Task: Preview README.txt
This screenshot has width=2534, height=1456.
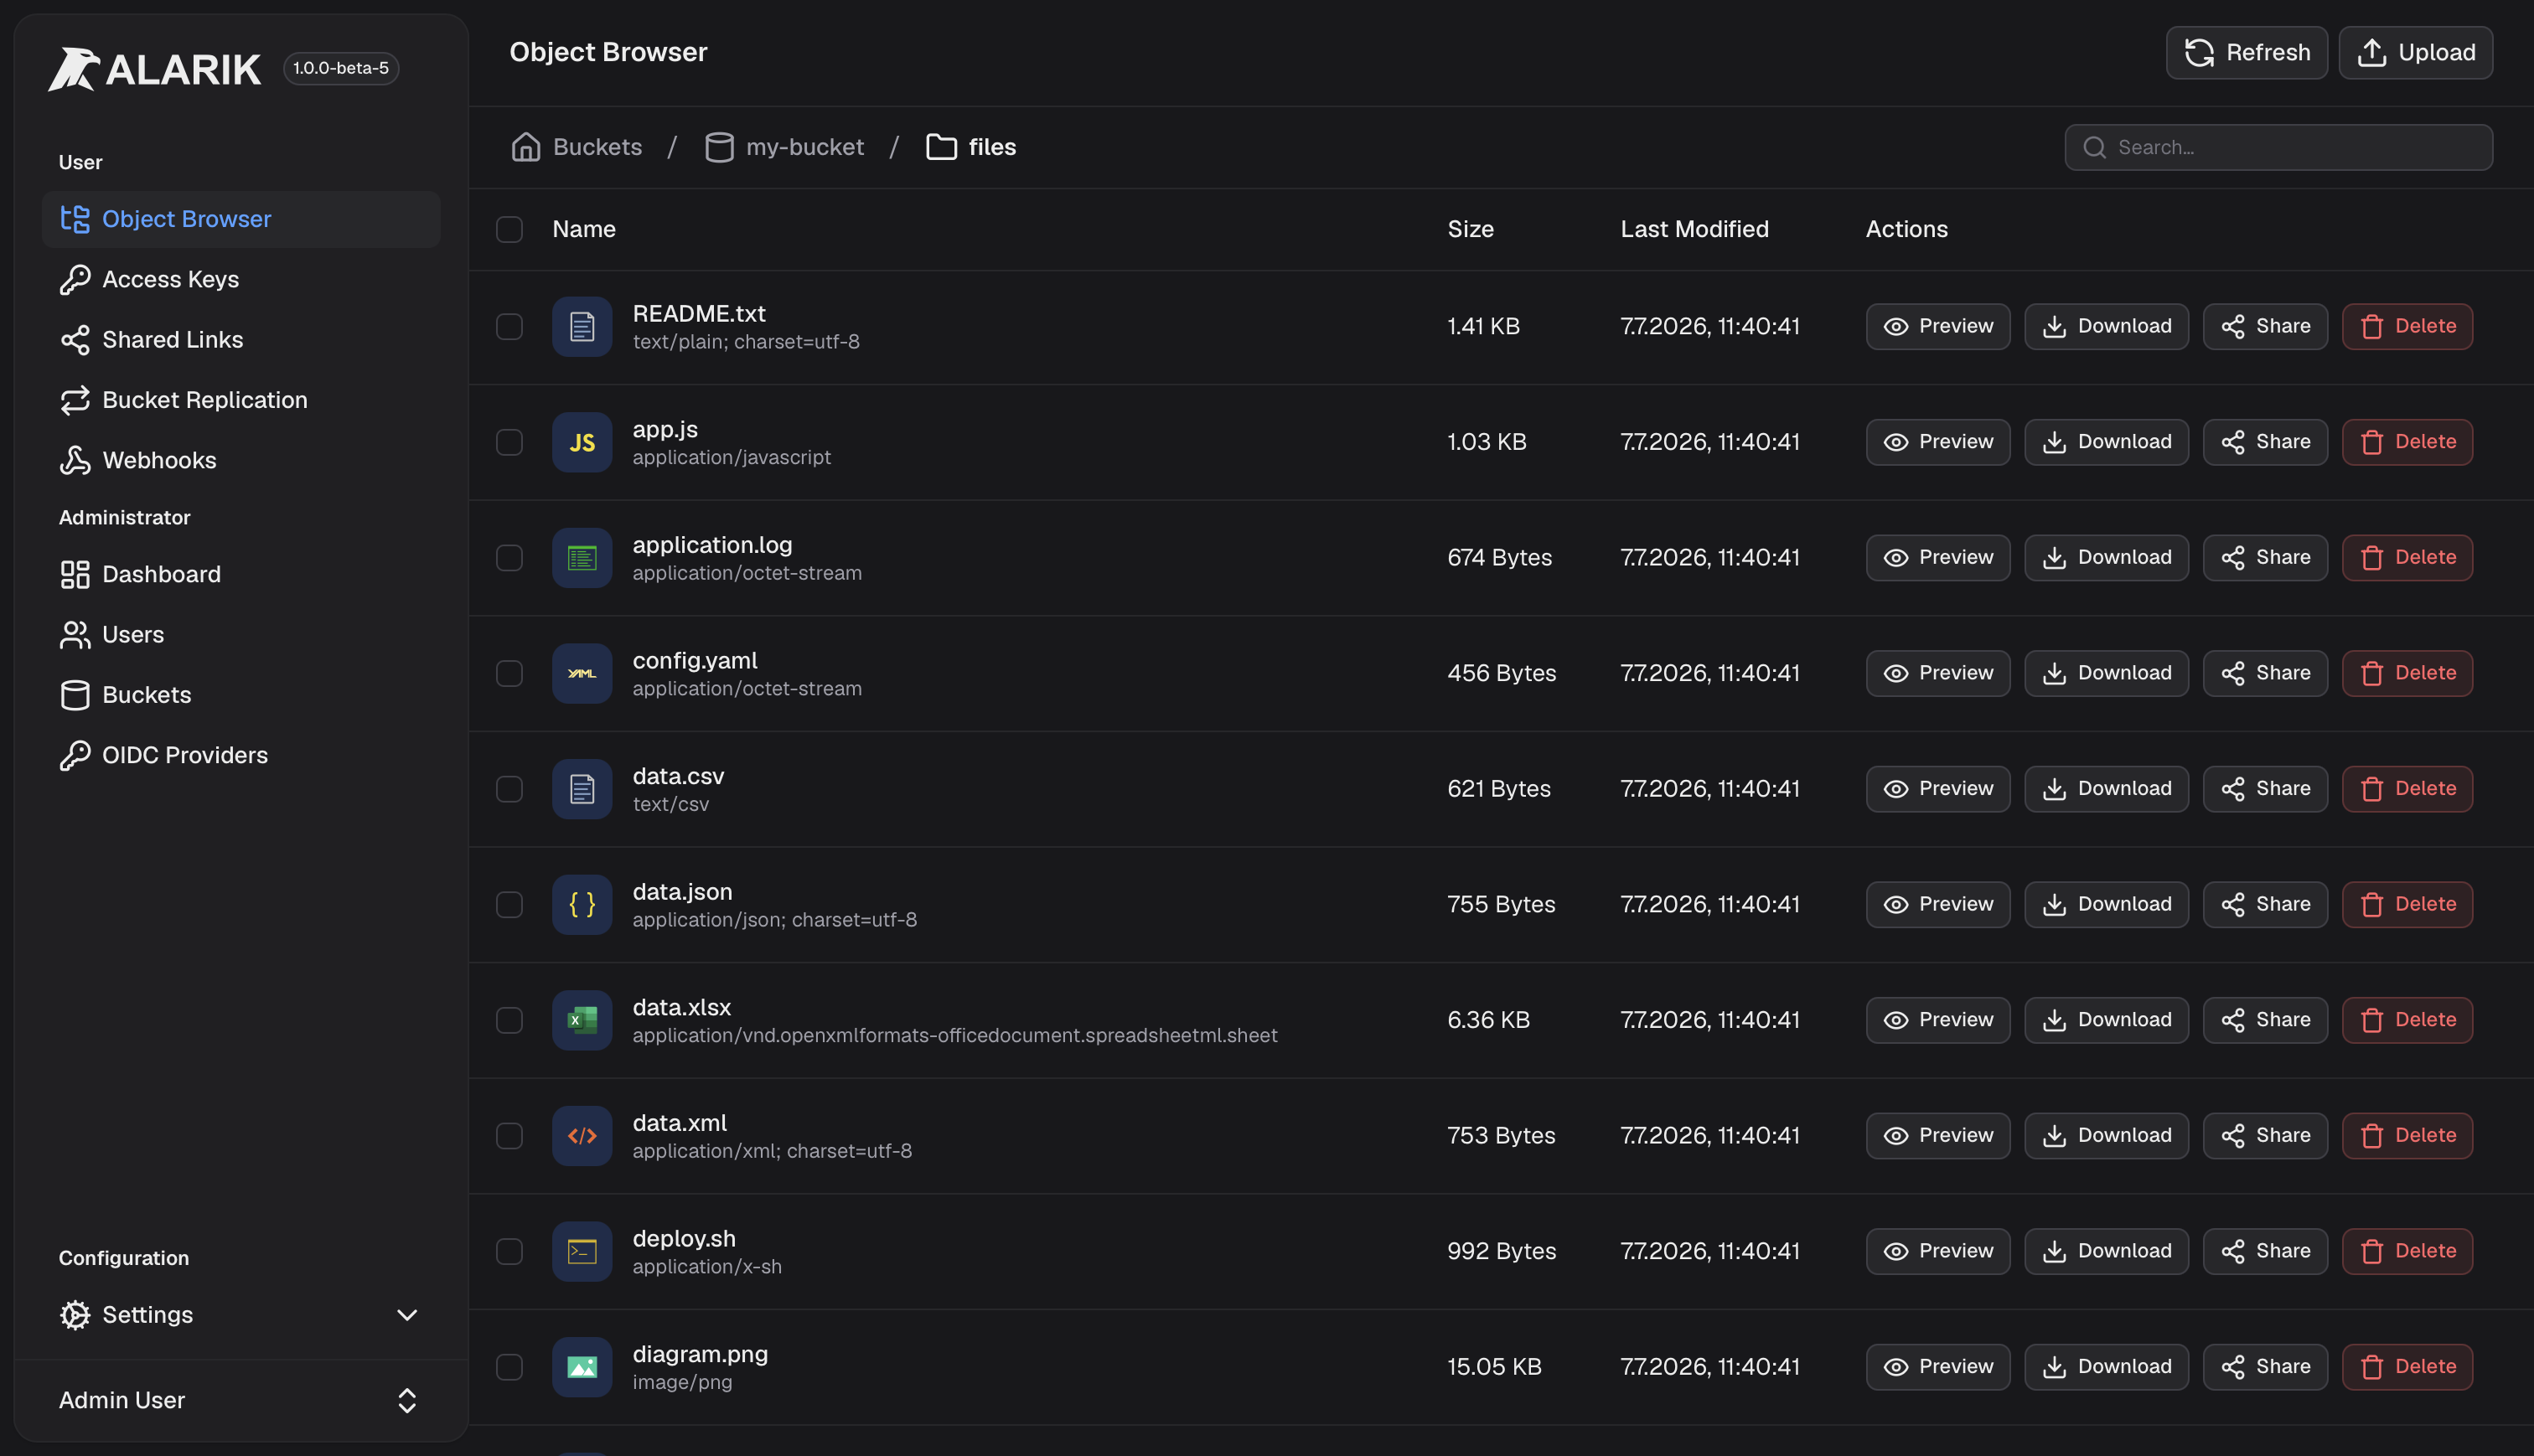Action: (1938, 326)
